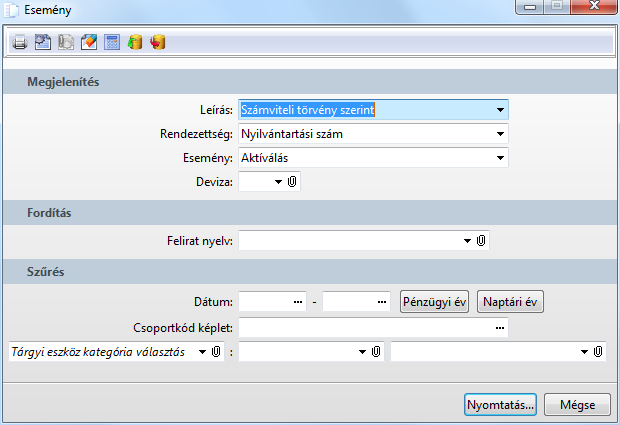The height and width of the screenshot is (425, 620).
Task: Click the Naptári év button
Action: (510, 302)
